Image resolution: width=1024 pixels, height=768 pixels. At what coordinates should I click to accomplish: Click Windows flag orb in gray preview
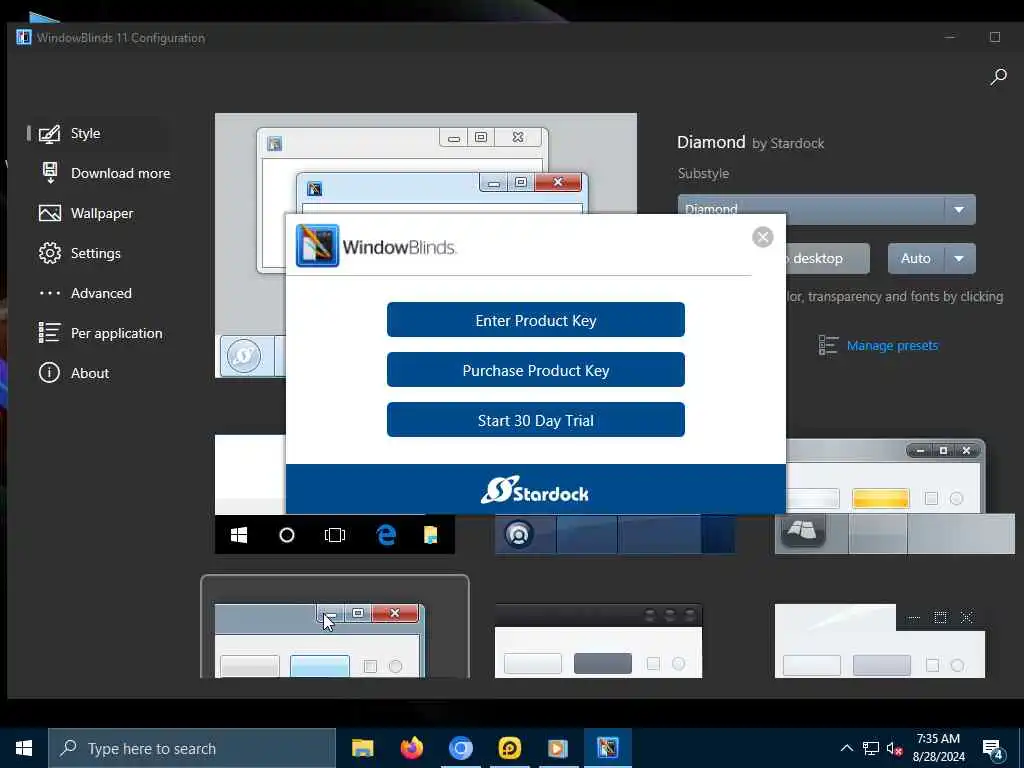(x=803, y=530)
